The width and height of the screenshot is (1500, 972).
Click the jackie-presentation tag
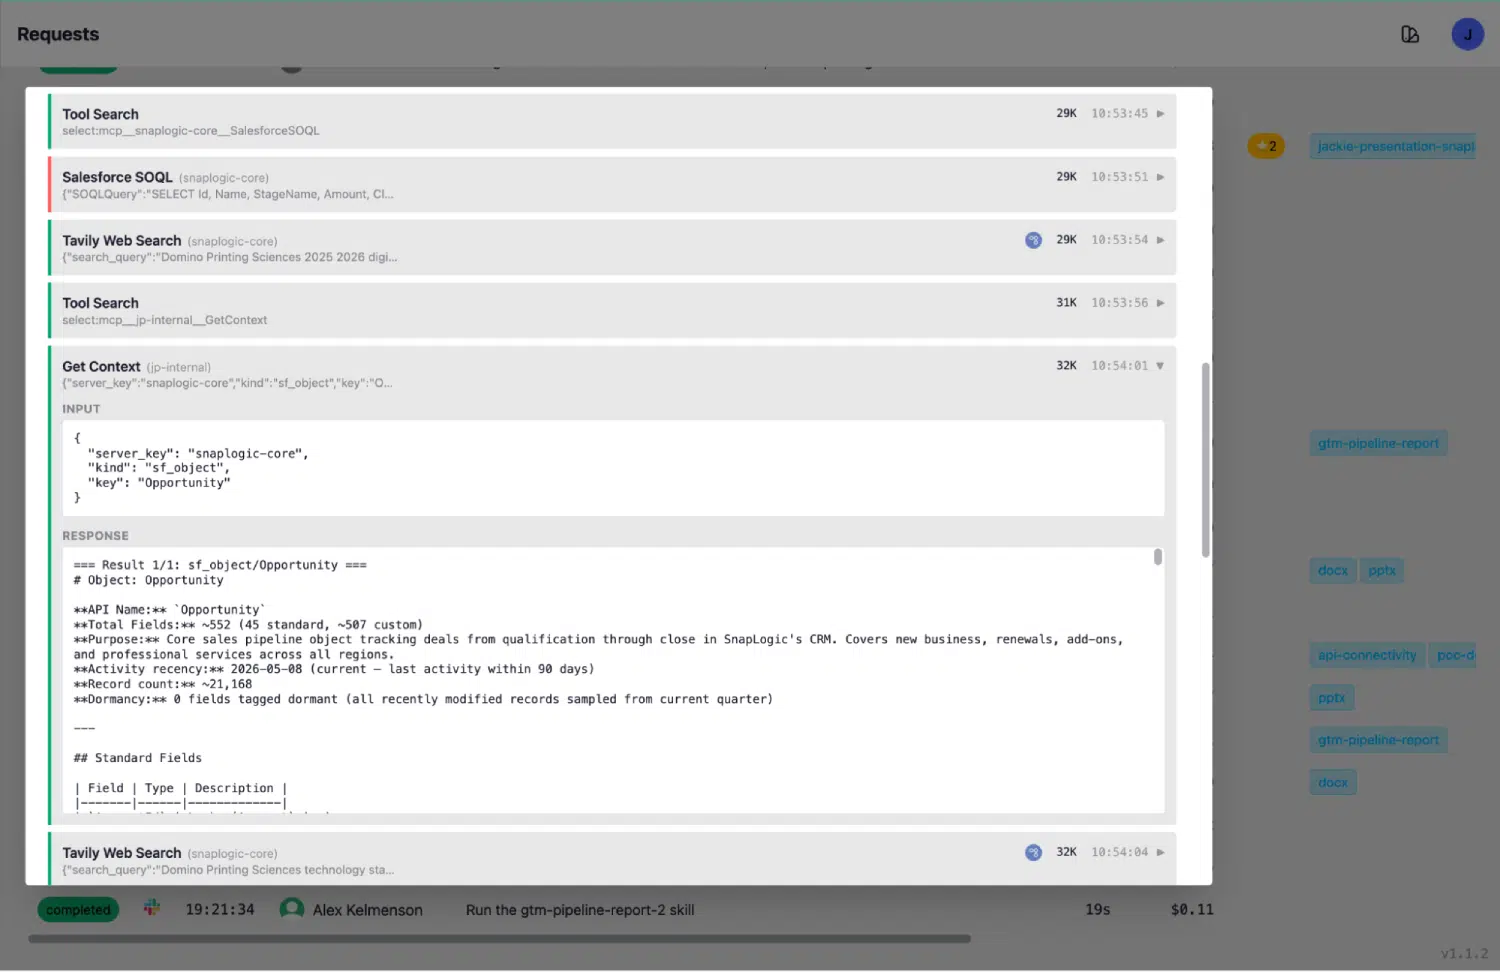[x=1395, y=146]
